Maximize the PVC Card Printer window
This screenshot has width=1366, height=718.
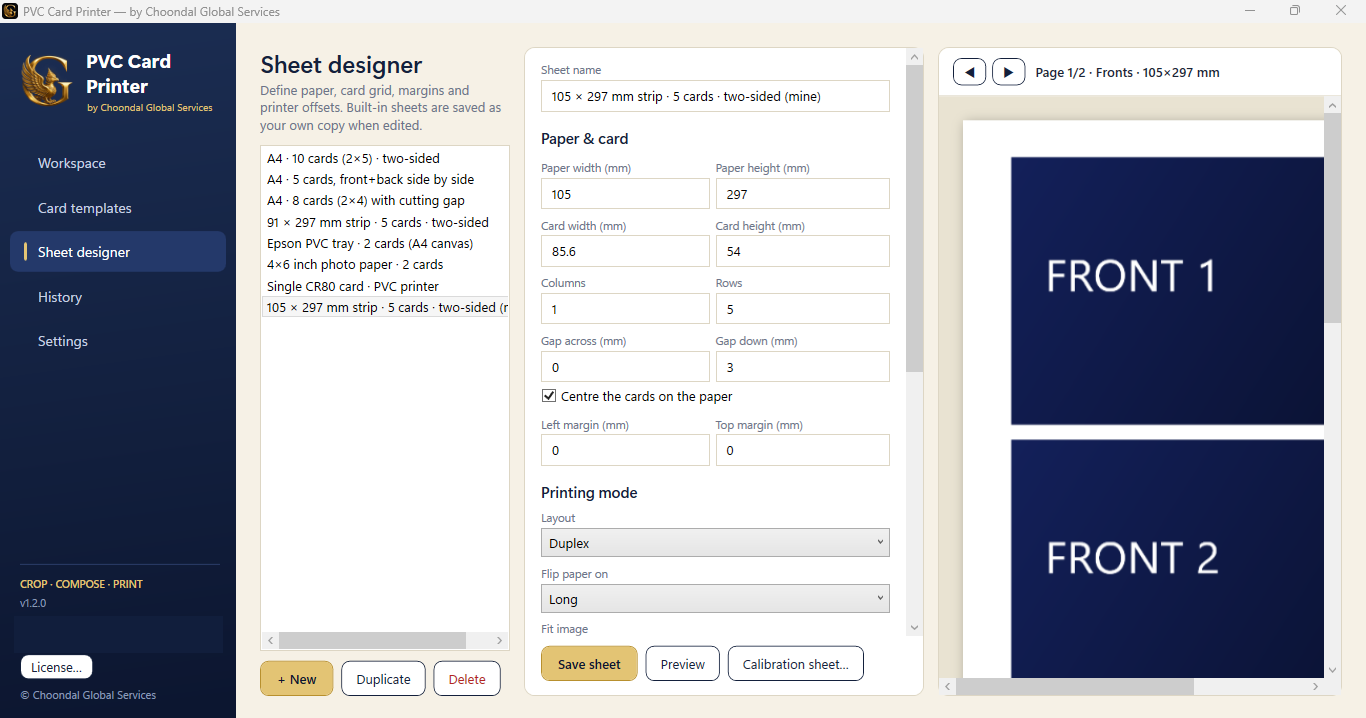tap(1295, 11)
